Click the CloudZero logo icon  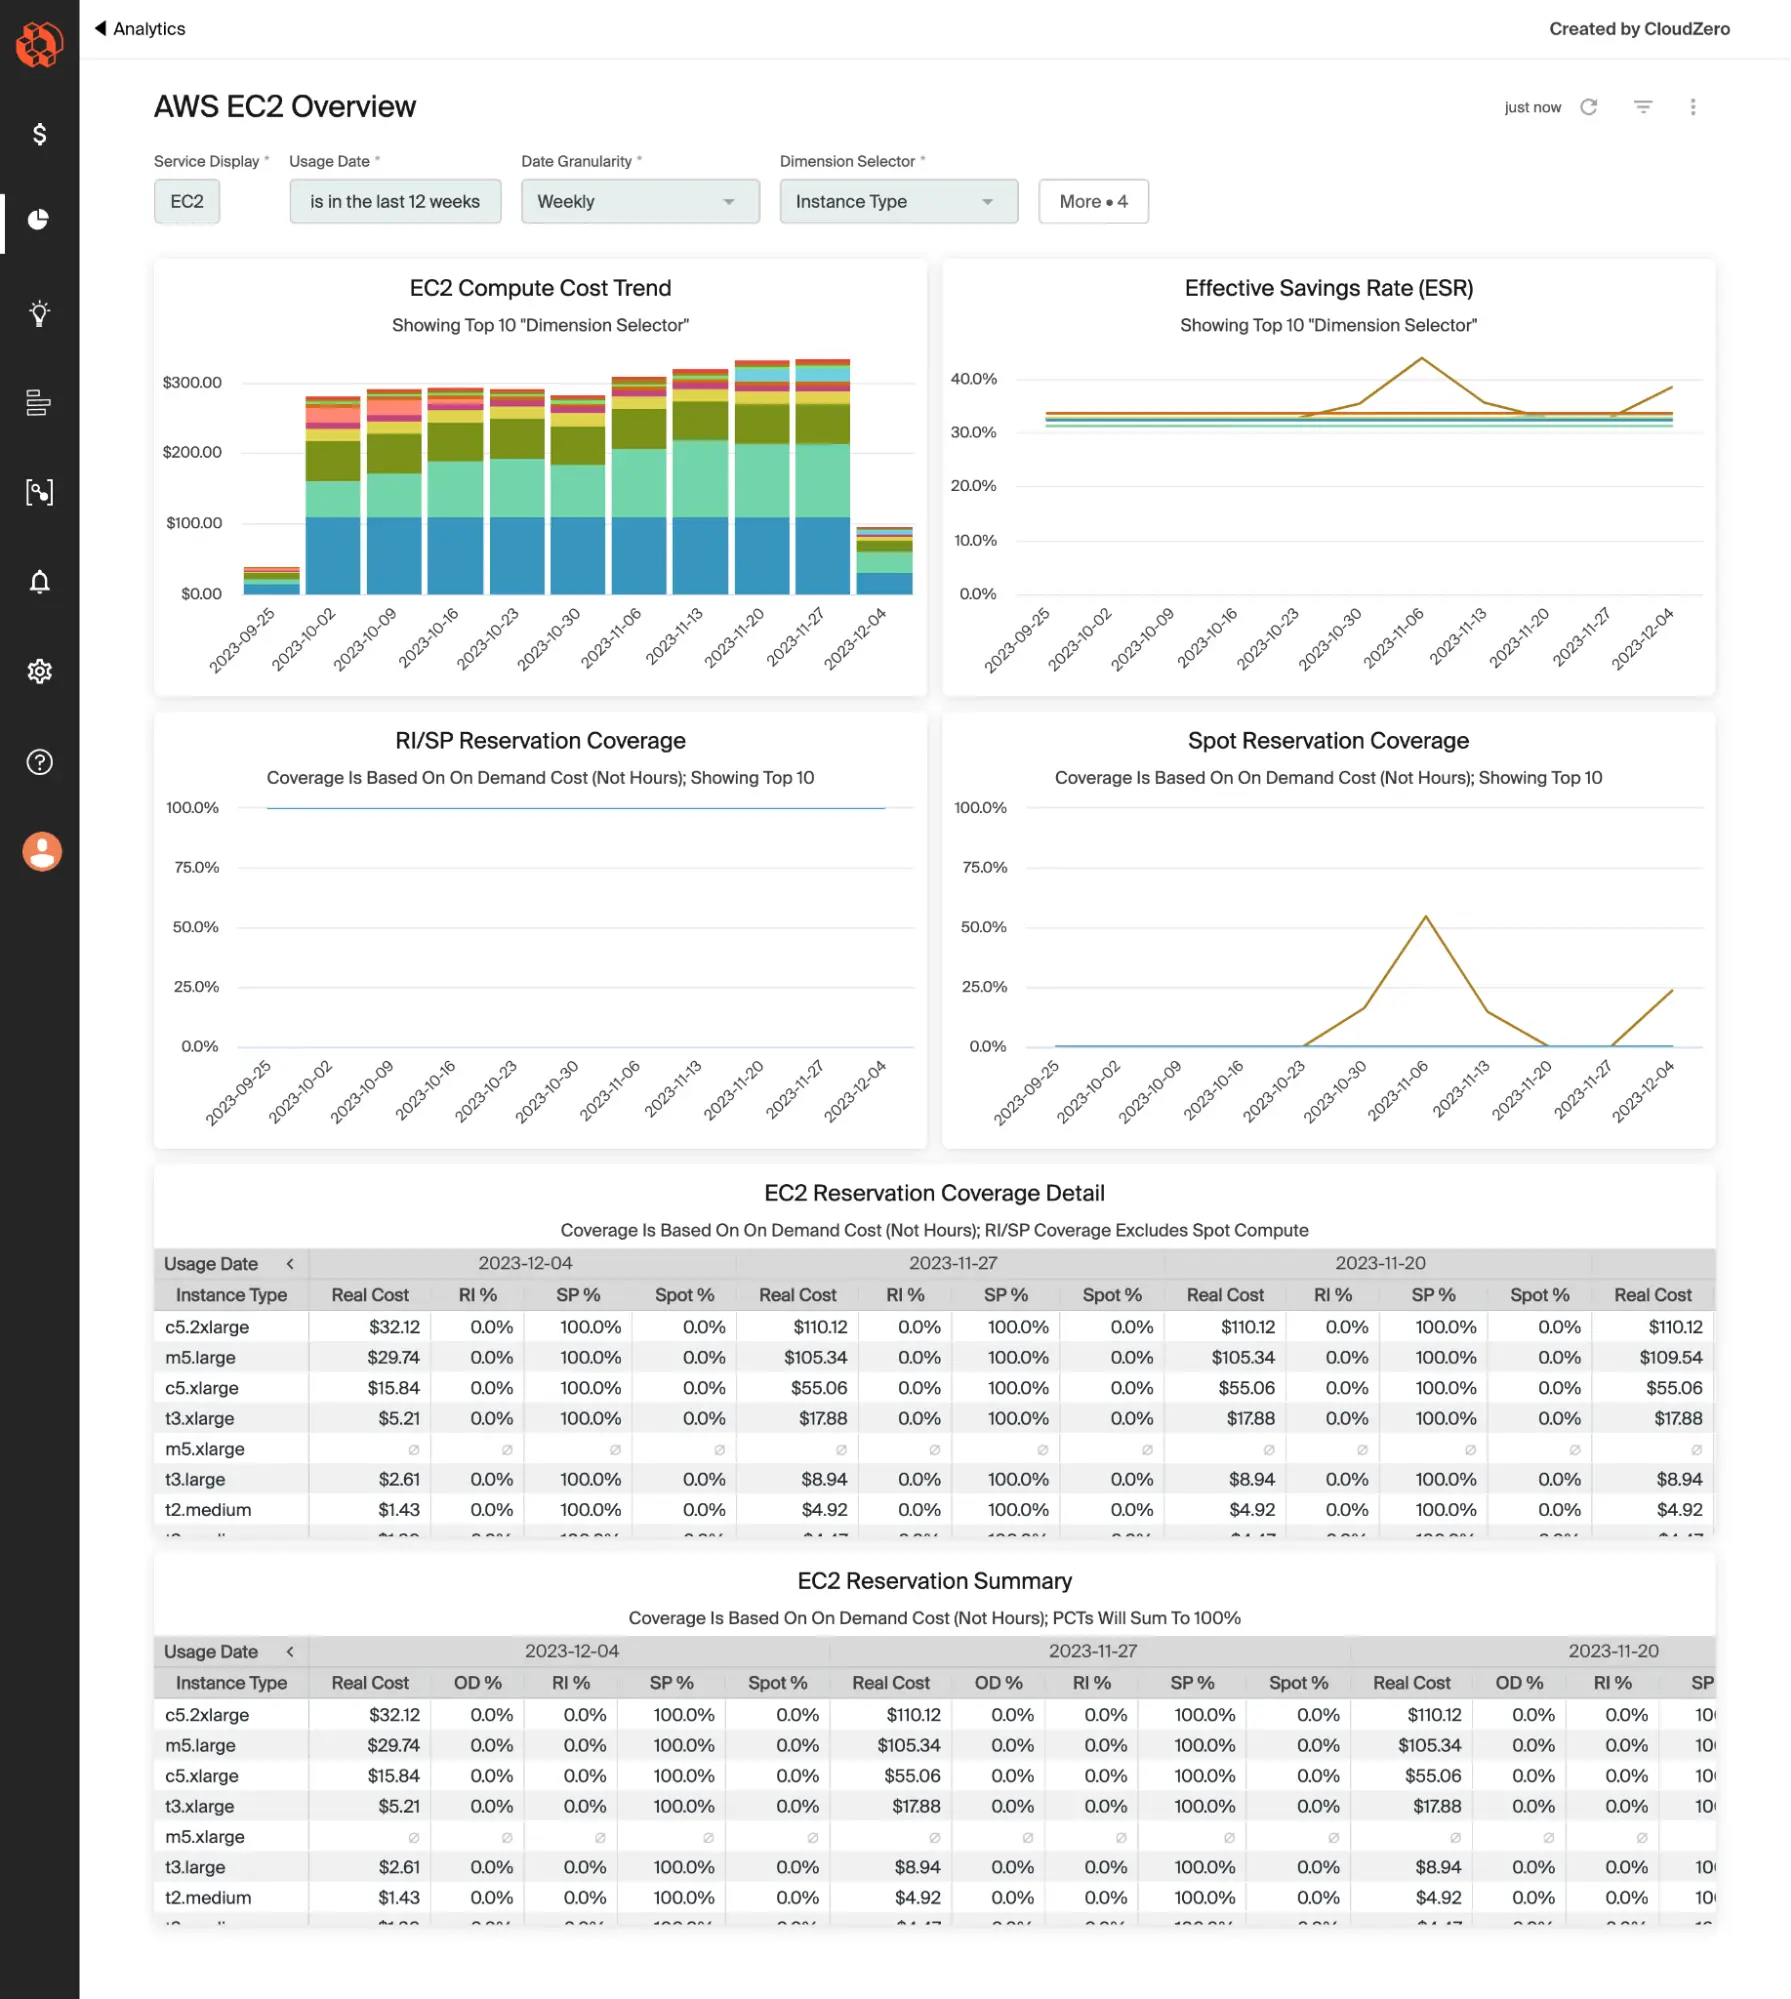coord(39,44)
